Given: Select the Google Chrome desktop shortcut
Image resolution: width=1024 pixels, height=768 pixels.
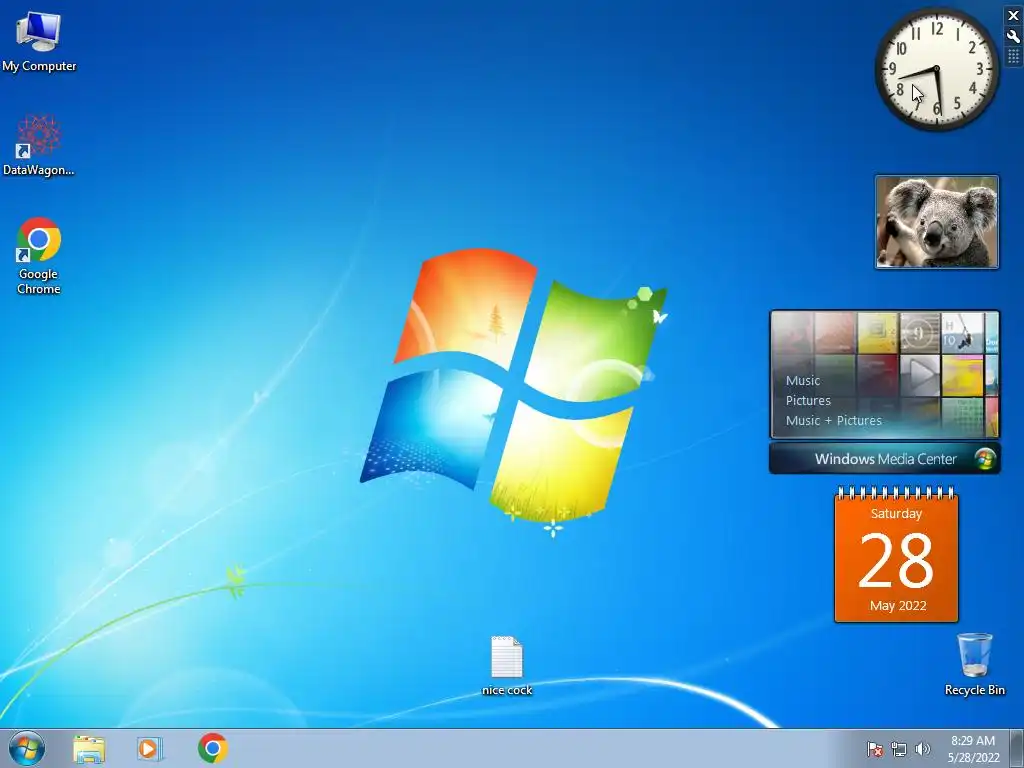Looking at the screenshot, I should click(39, 256).
